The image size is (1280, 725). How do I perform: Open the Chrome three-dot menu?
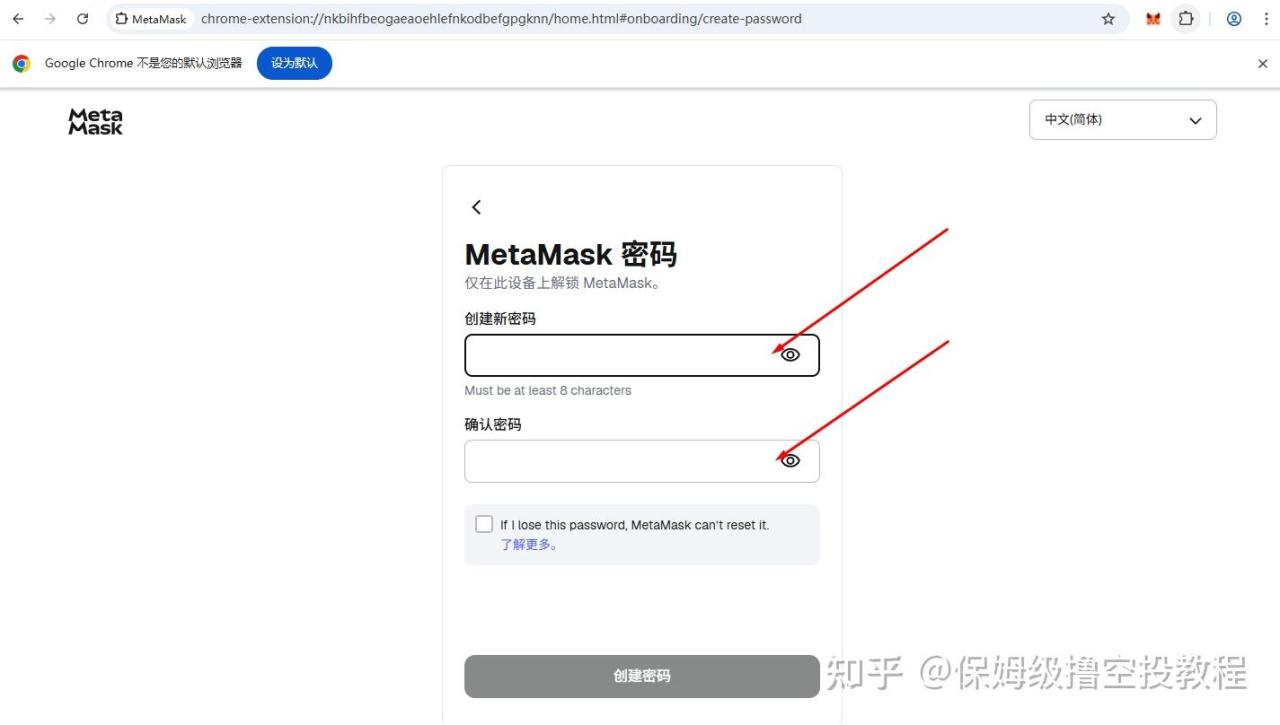click(1266, 19)
